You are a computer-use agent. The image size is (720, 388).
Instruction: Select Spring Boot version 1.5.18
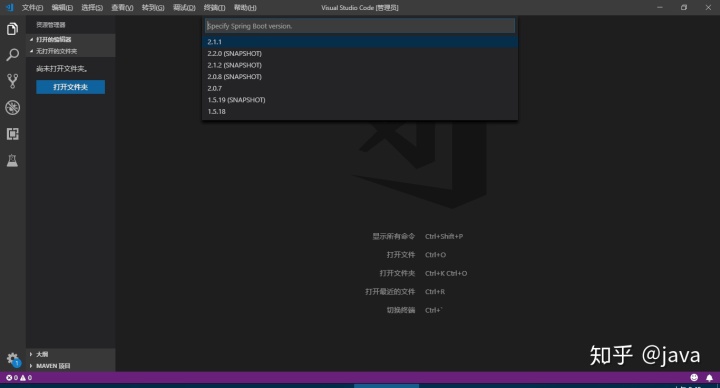(360, 112)
